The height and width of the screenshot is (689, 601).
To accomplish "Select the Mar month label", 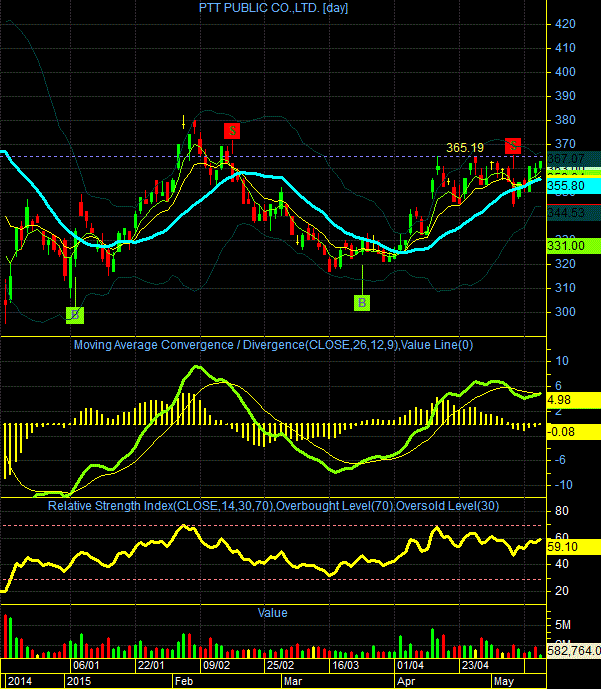I will [x=293, y=682].
